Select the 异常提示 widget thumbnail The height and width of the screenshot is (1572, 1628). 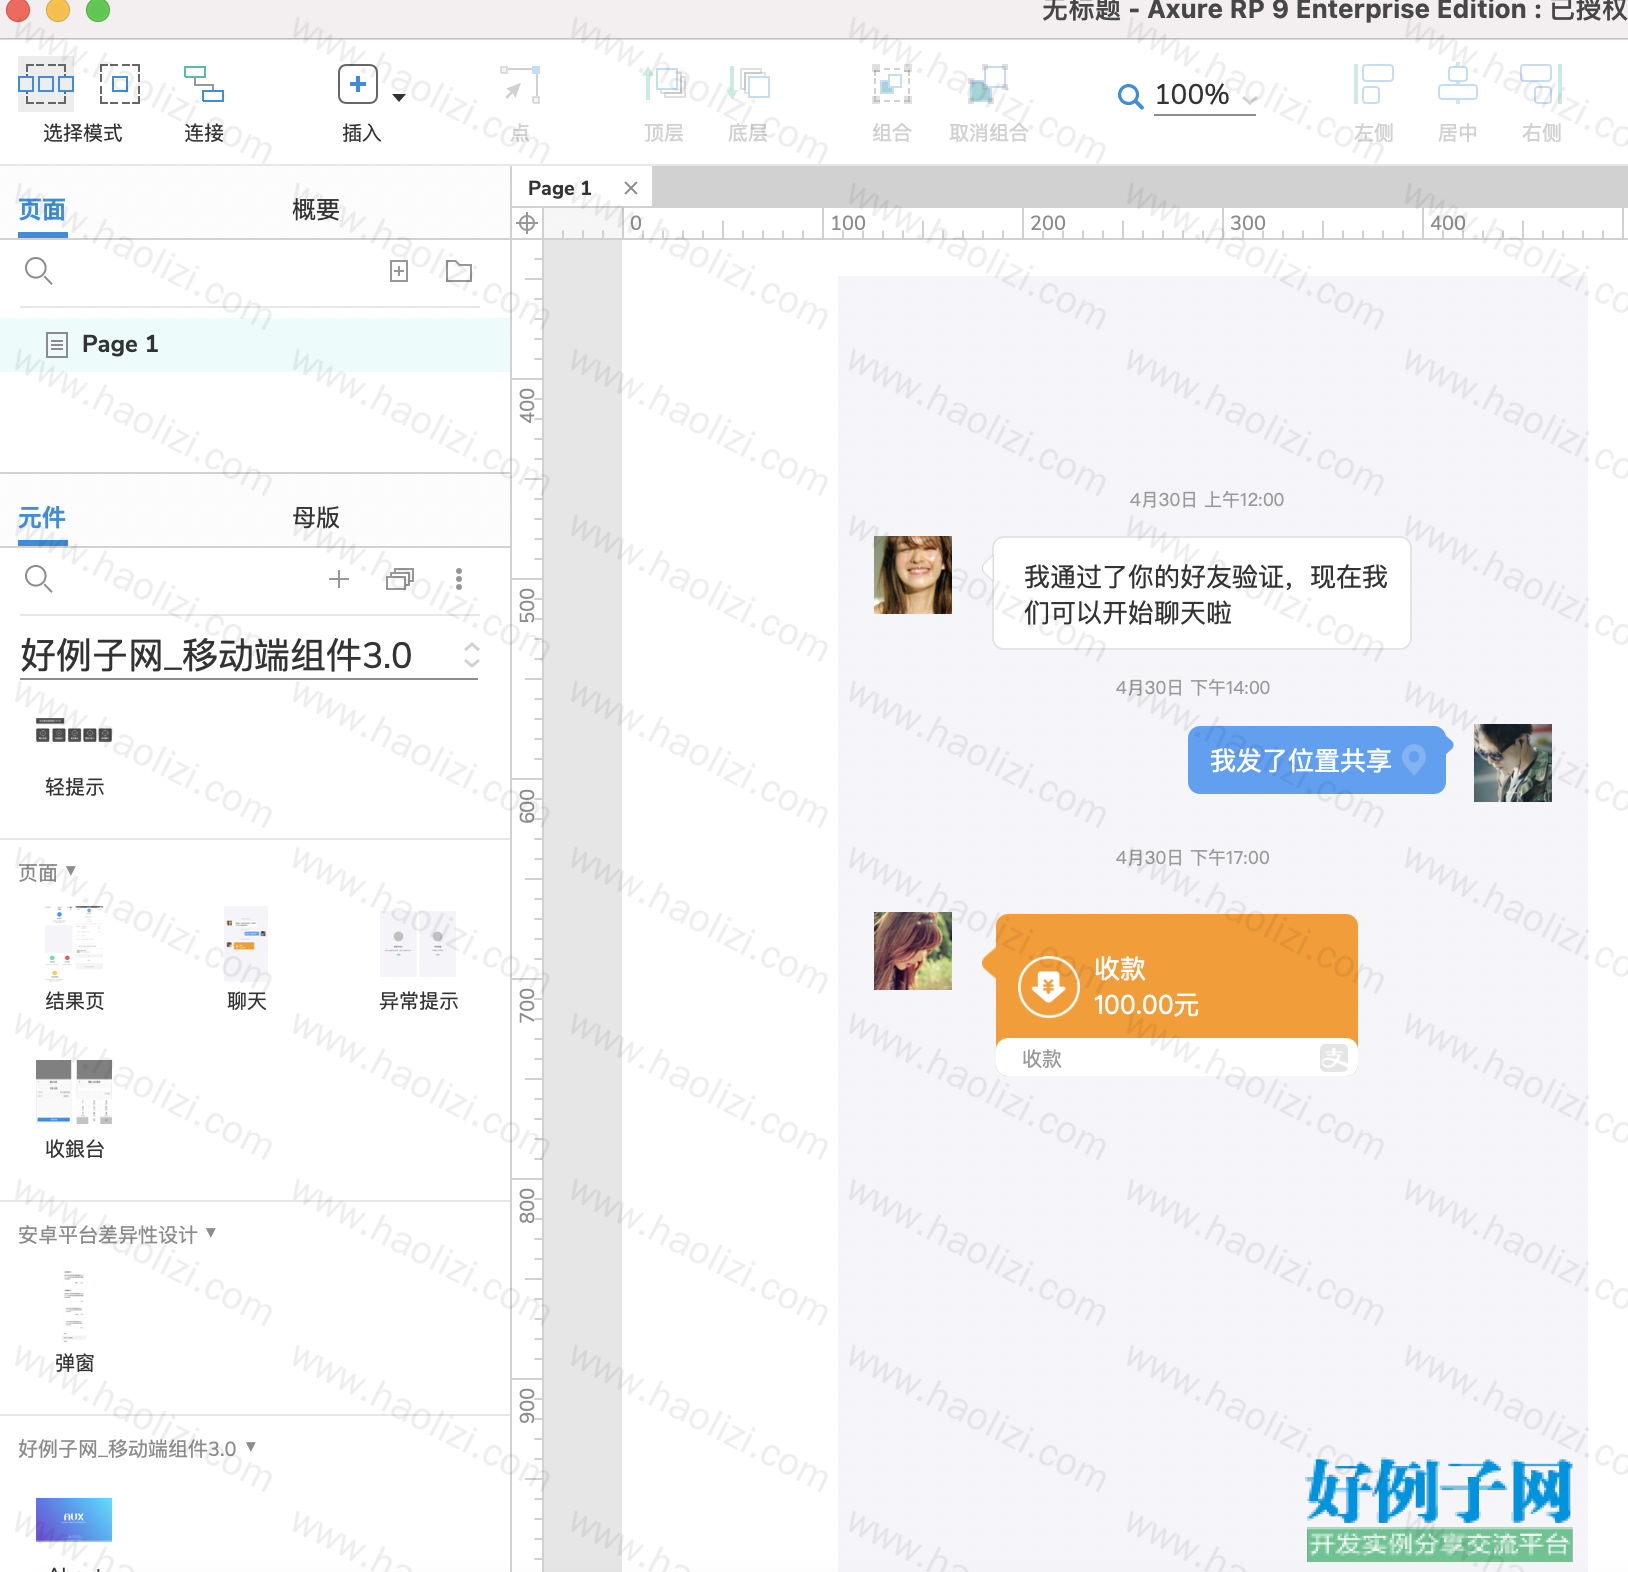click(418, 942)
